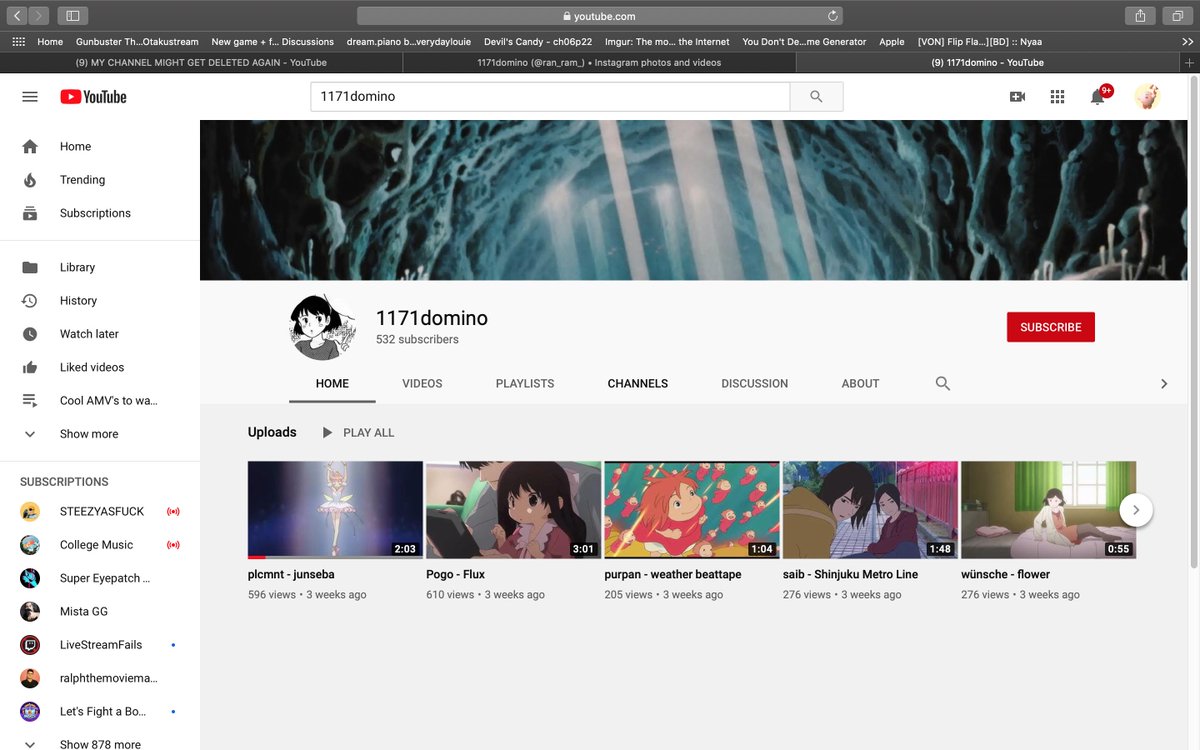Switch to the MY CHANNEL MIGHT GET DELETED tab
This screenshot has height=750, width=1200.
(201, 62)
